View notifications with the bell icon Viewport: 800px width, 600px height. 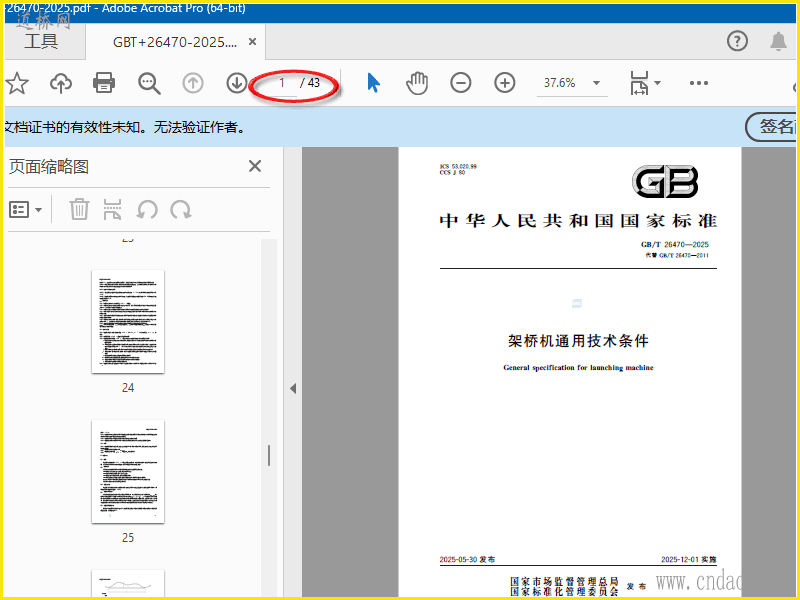coord(778,41)
